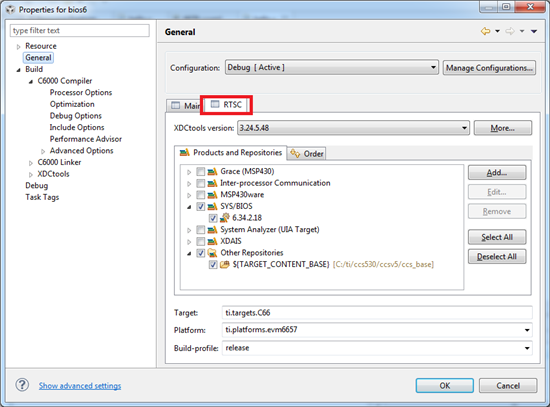The image size is (550, 407).
Task: Select Processor Options in the tree
Action: (x=81, y=92)
